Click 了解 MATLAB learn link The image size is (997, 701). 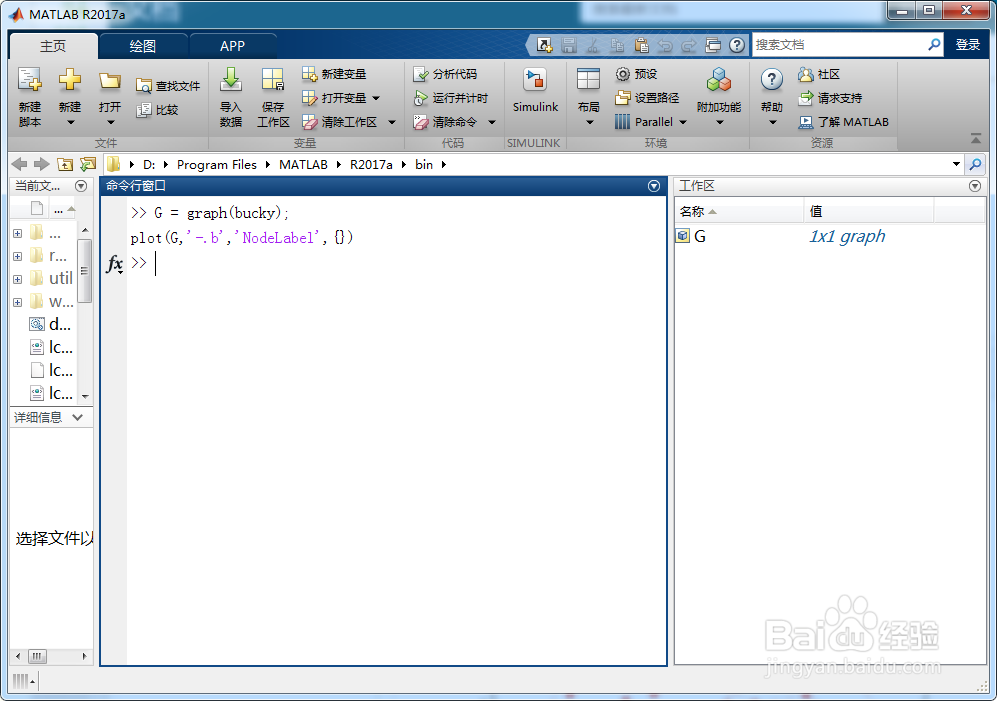click(843, 122)
